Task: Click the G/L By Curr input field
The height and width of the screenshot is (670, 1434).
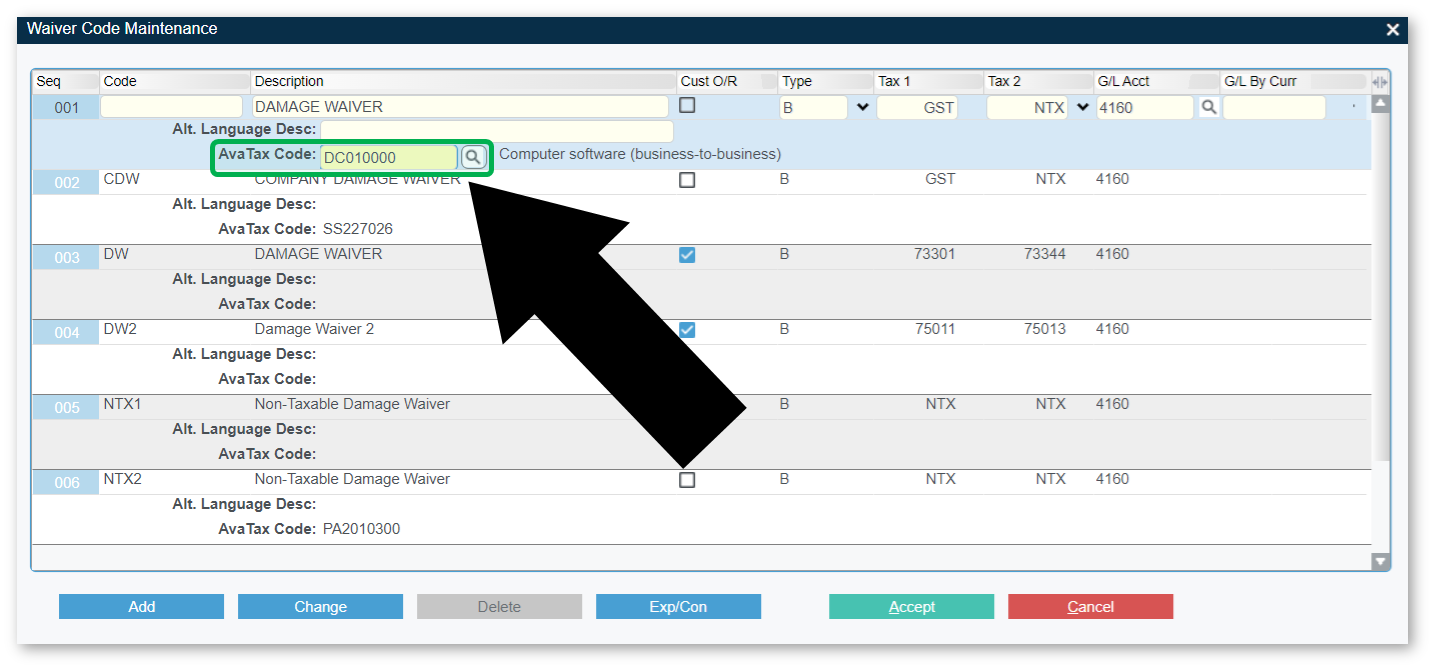Action: tap(1274, 107)
